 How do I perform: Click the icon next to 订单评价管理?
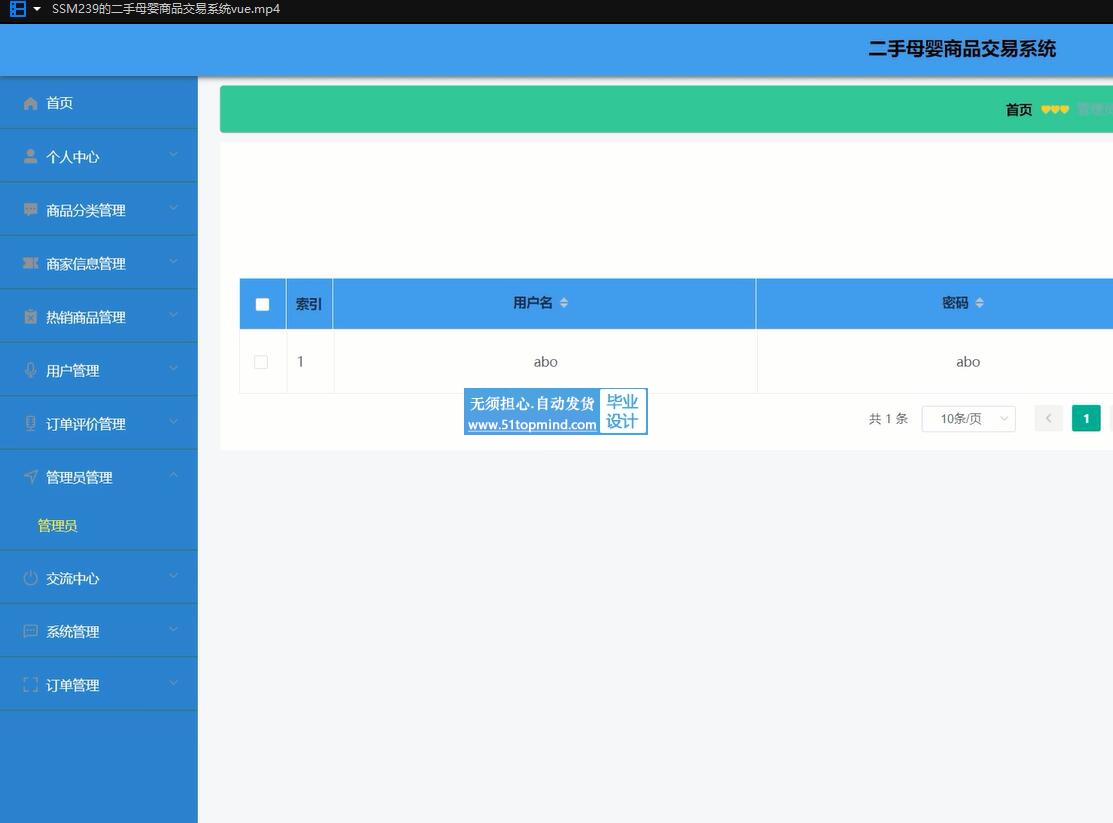click(31, 423)
